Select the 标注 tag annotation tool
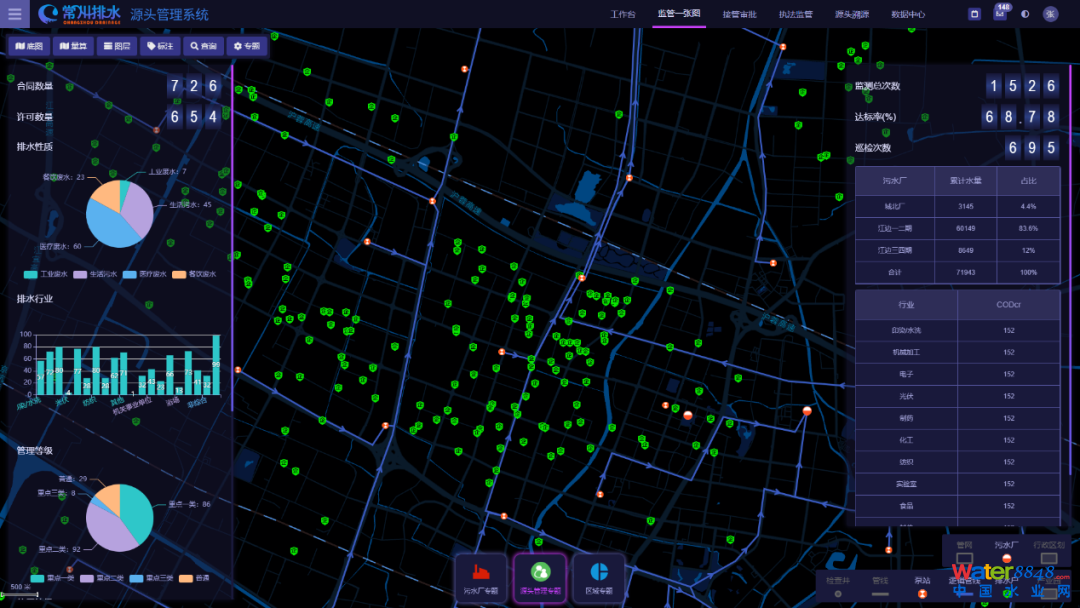This screenshot has height=608, width=1080. tap(160, 46)
